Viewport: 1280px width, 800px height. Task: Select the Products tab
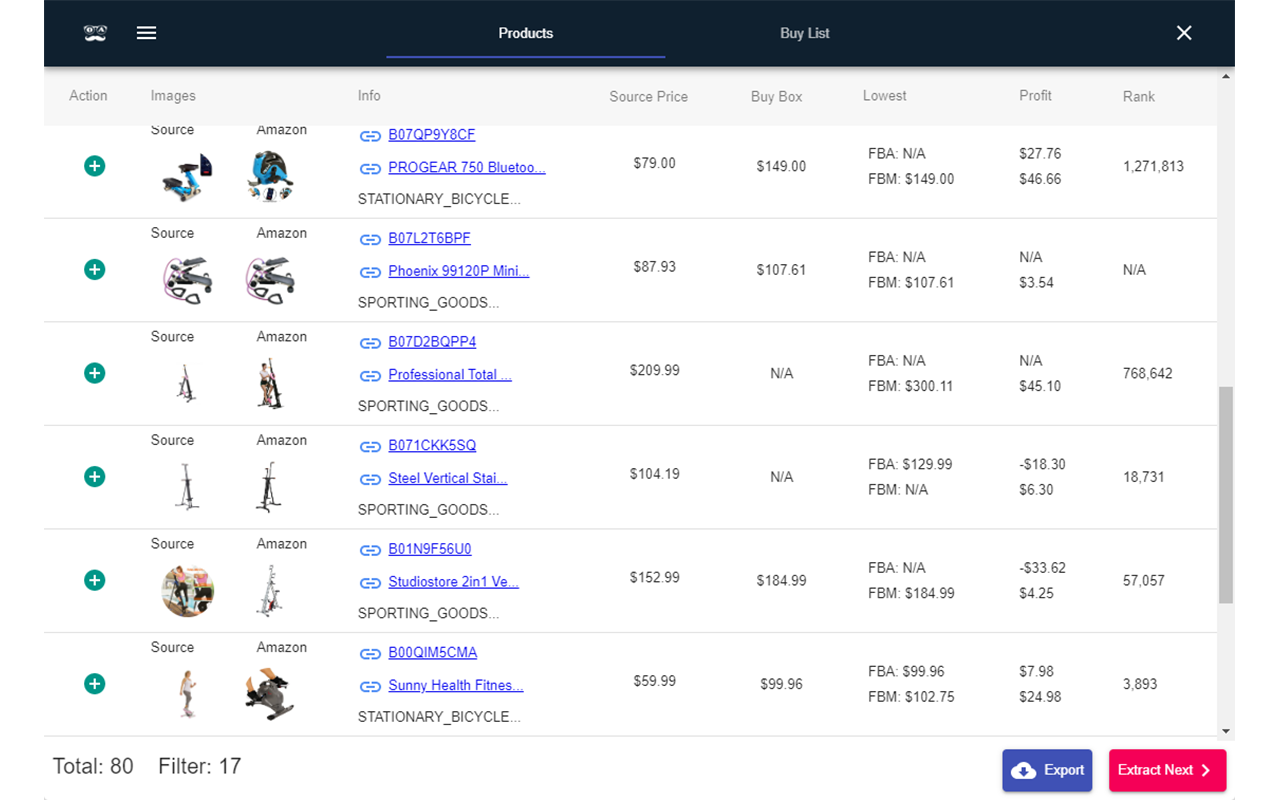pyautogui.click(x=525, y=33)
